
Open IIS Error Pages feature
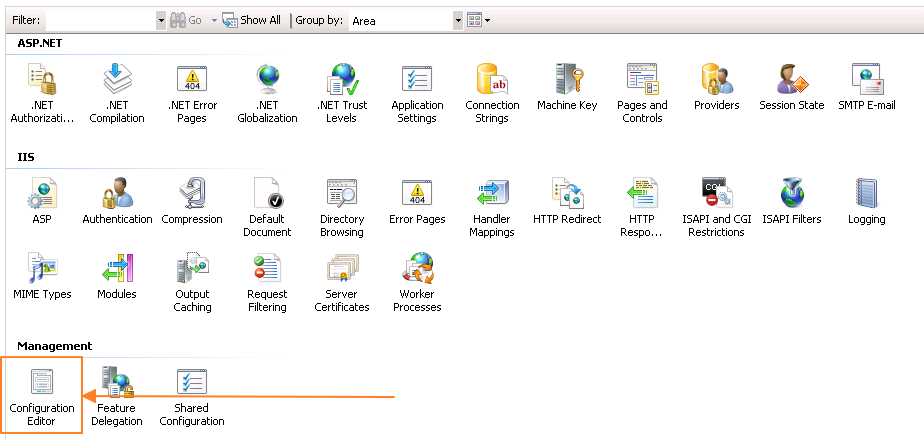pyautogui.click(x=417, y=201)
